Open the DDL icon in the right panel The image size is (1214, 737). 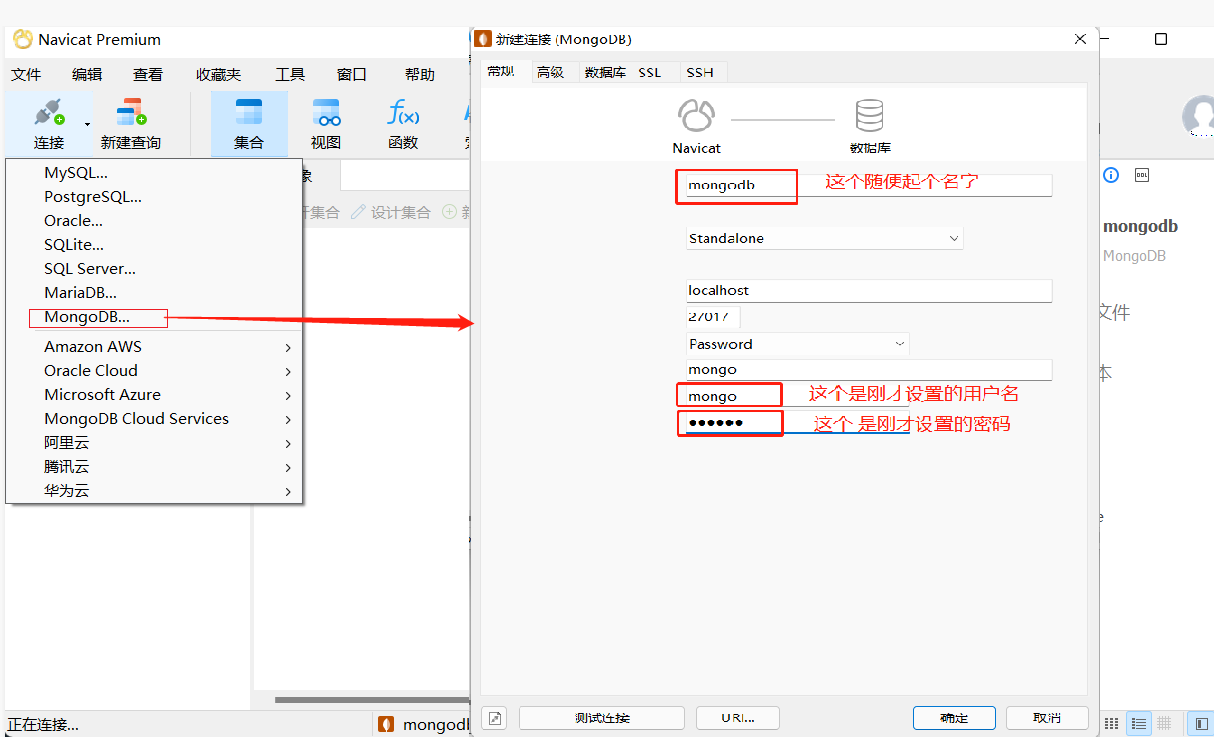coord(1141,175)
